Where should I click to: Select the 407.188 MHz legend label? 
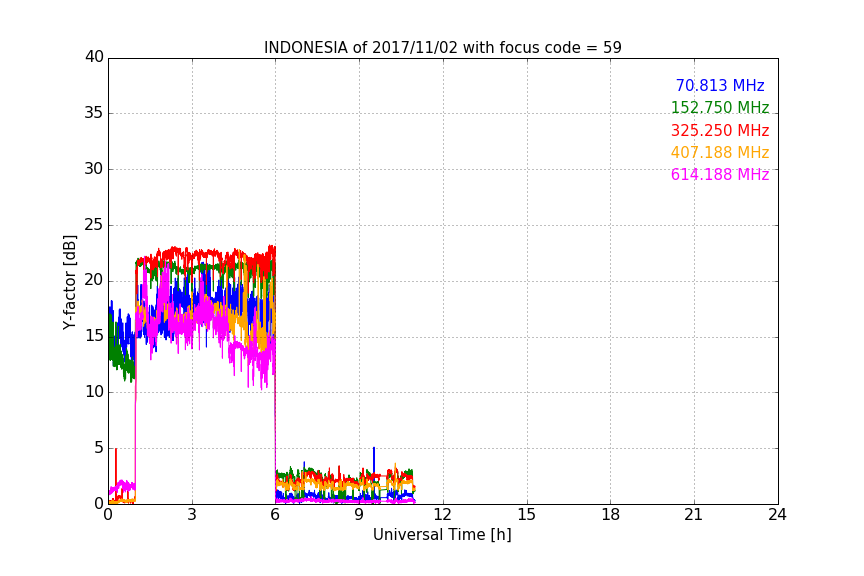point(720,152)
